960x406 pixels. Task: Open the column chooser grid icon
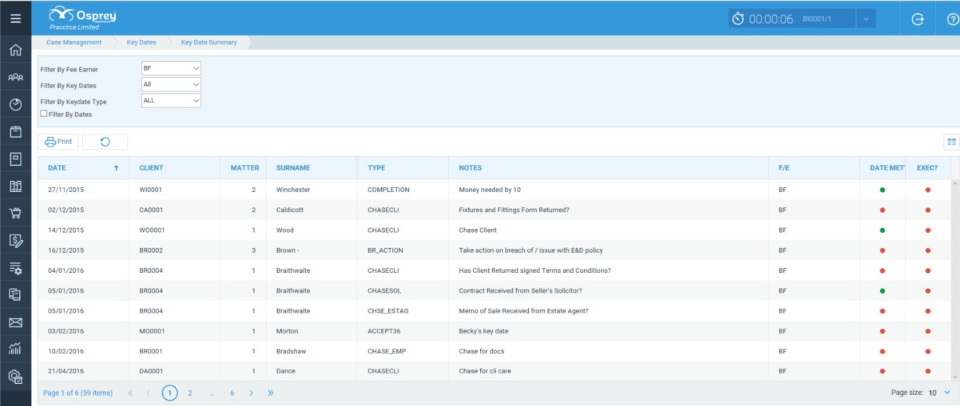click(x=951, y=142)
